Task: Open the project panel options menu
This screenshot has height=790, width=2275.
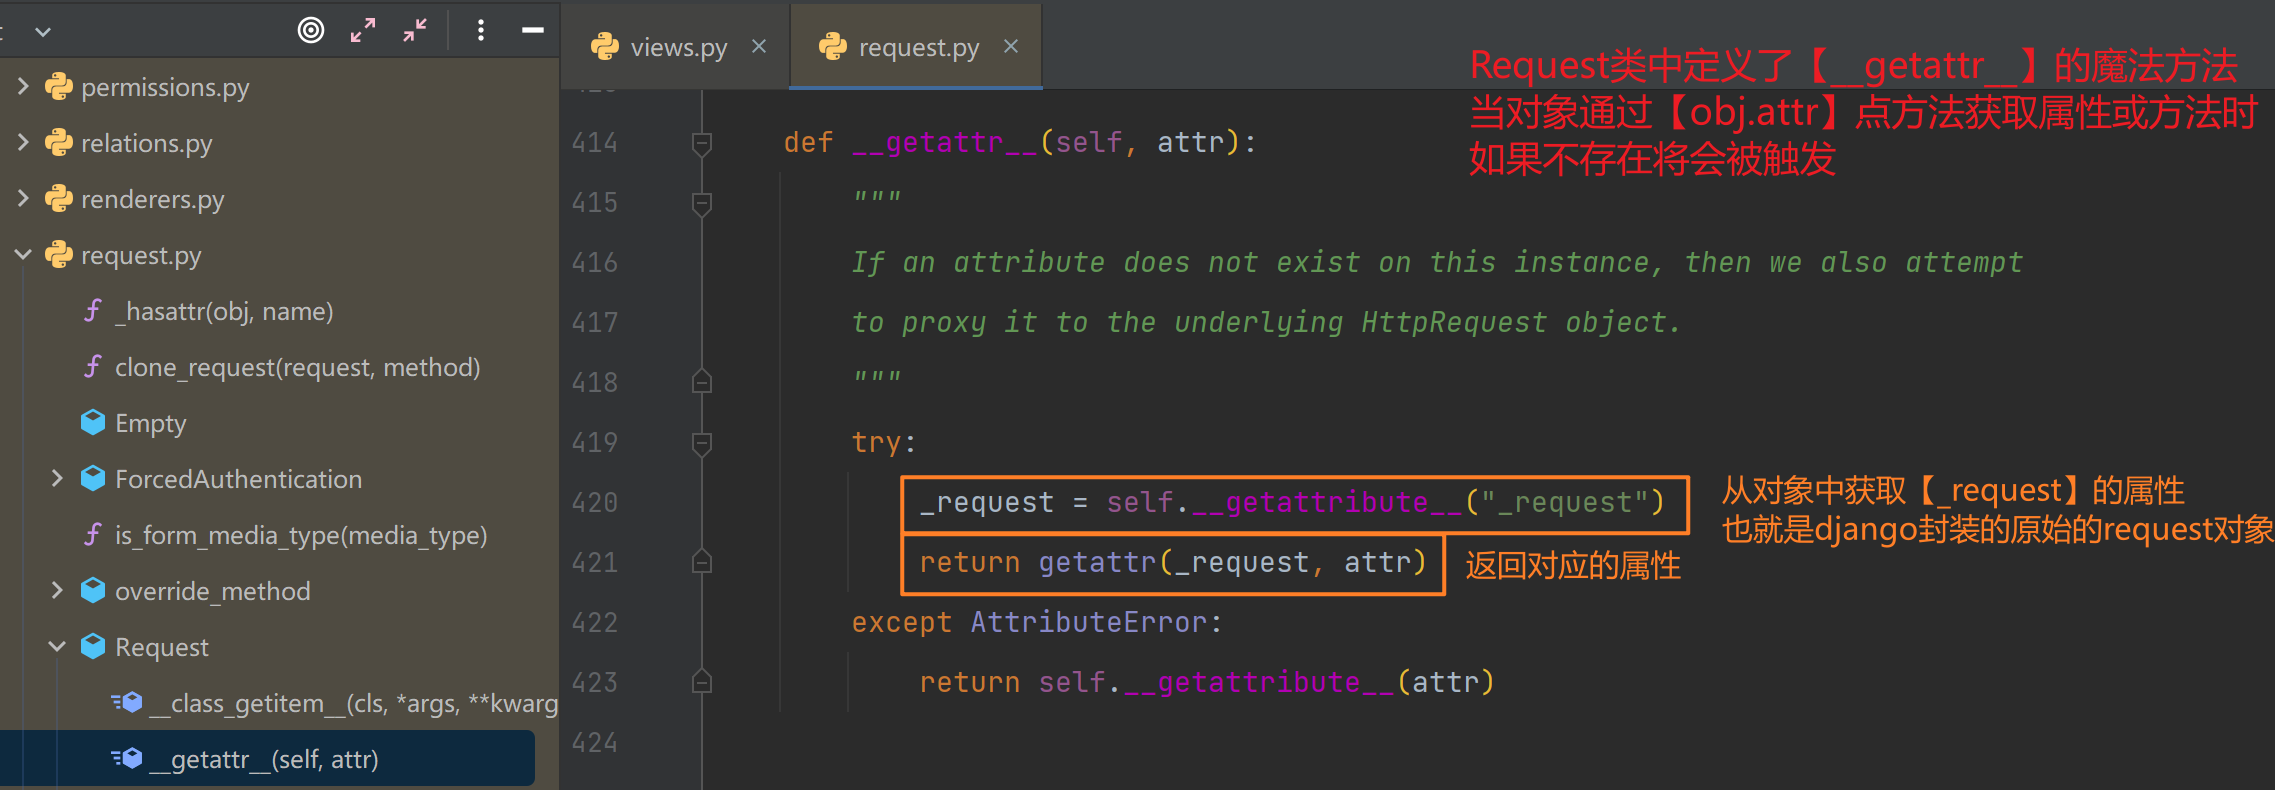Action: point(481,30)
